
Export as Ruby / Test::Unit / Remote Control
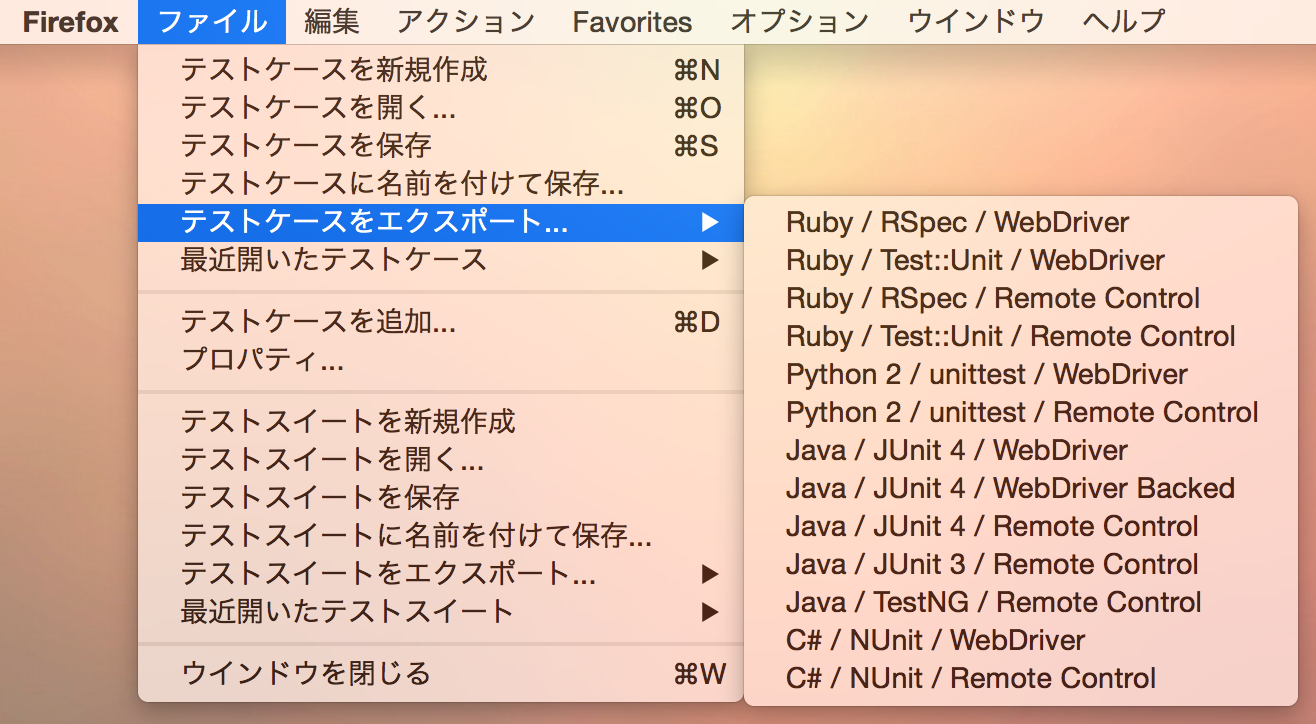1021,336
